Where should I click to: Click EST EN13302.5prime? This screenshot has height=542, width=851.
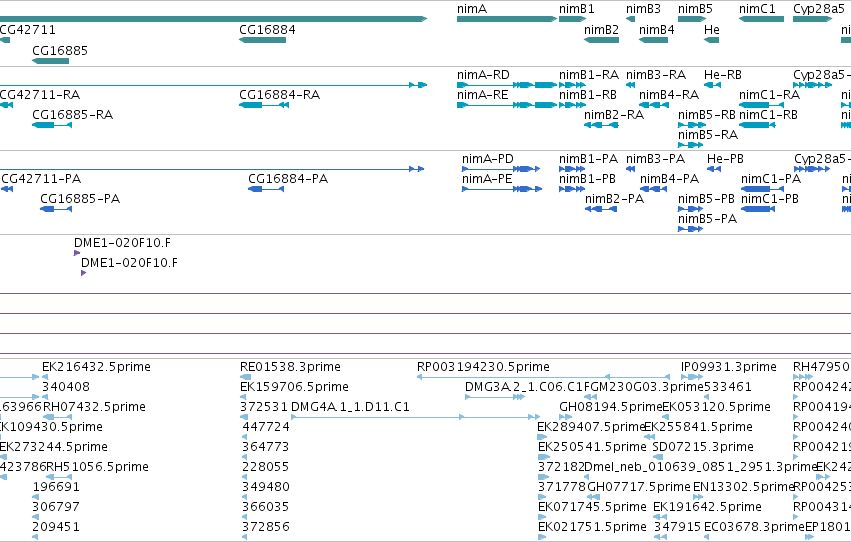[x=698, y=498]
